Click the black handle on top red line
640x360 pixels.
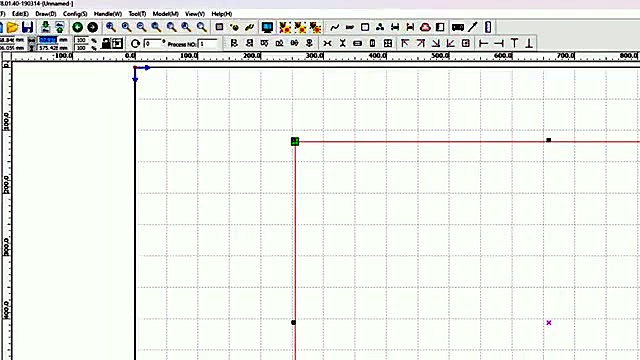(x=549, y=140)
